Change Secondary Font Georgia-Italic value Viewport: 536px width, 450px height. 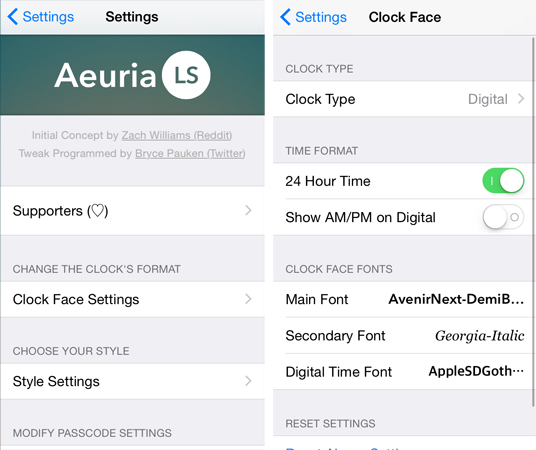point(480,336)
